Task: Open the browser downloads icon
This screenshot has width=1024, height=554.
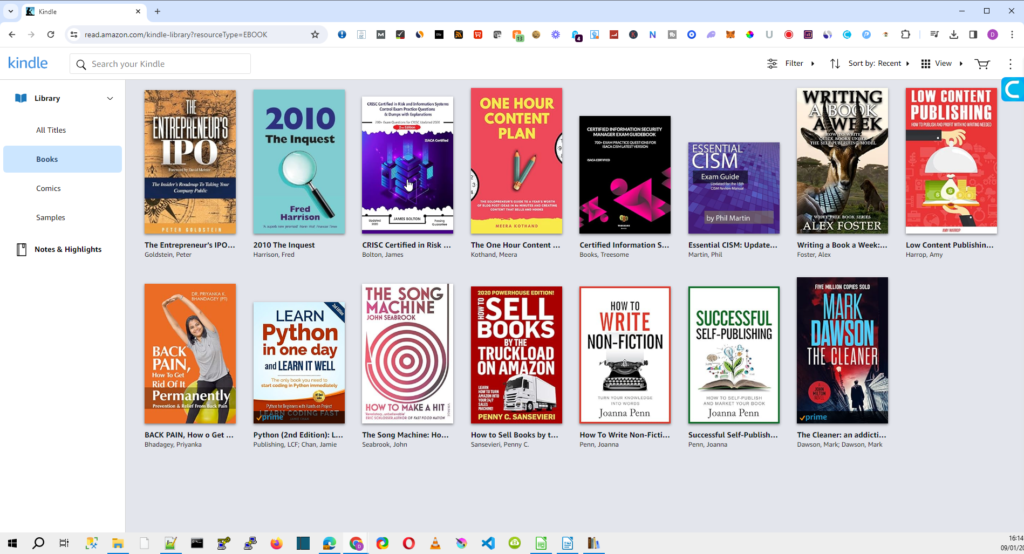Action: [953, 35]
